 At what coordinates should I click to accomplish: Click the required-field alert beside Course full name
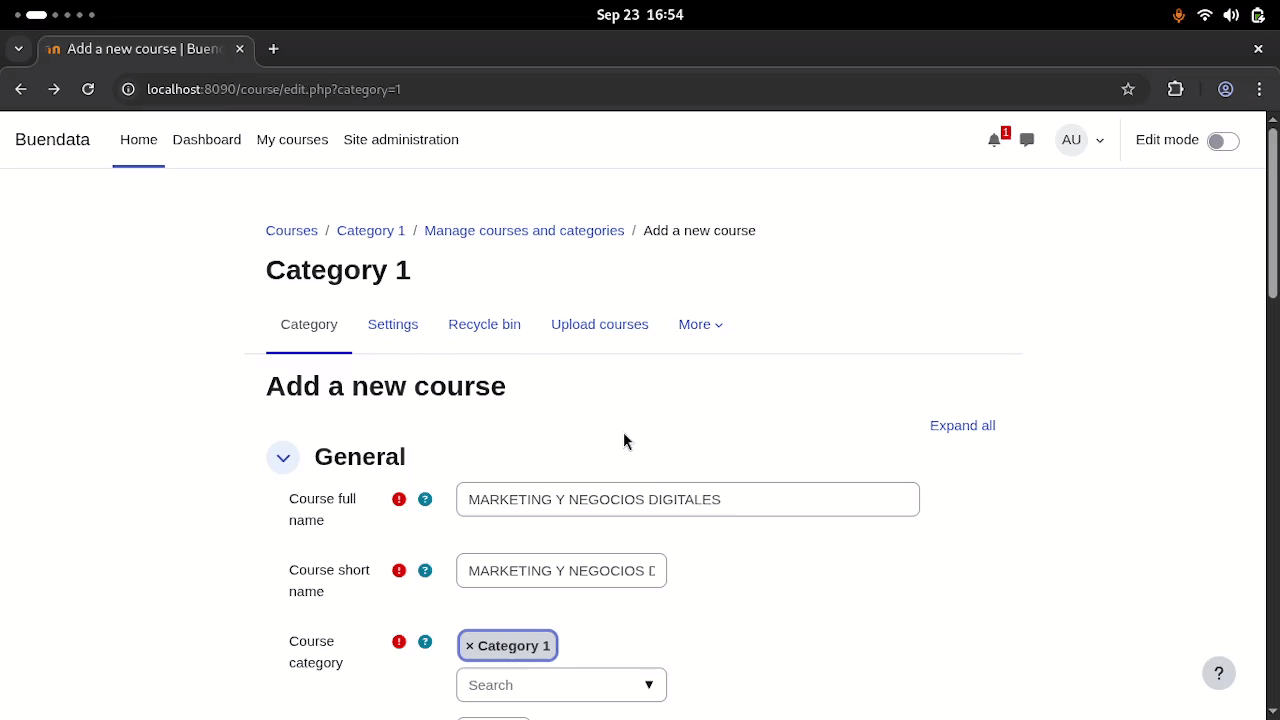399,499
